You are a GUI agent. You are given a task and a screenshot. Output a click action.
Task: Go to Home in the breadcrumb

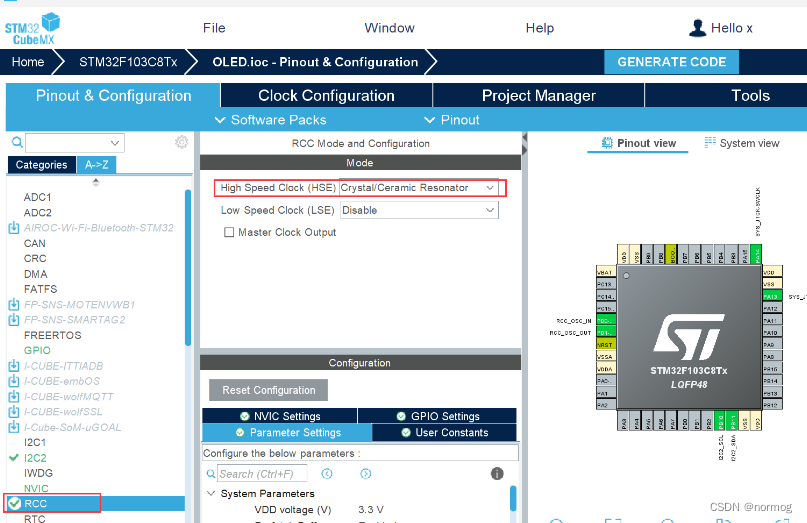click(28, 62)
